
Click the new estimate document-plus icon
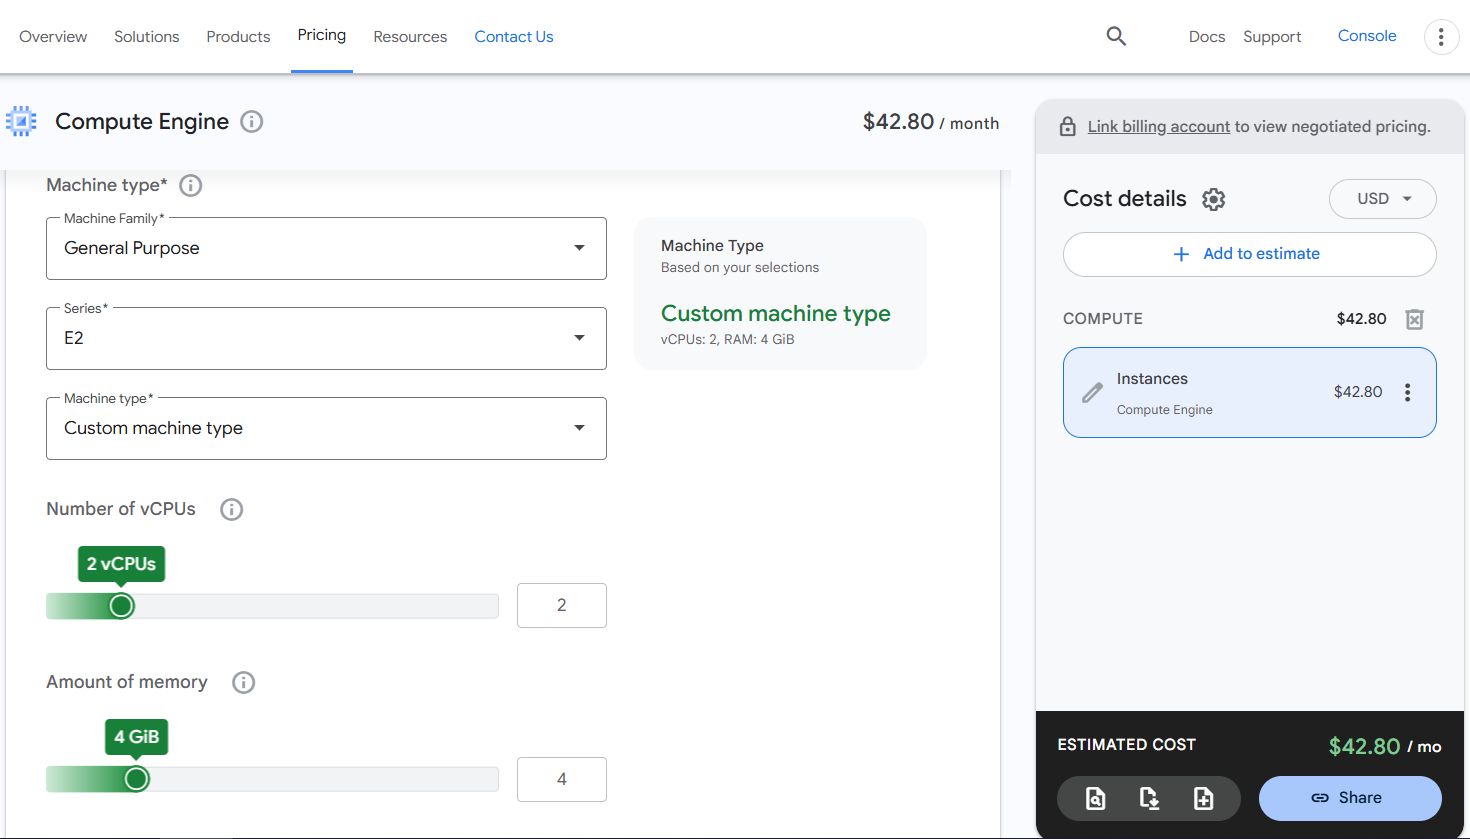pyautogui.click(x=1203, y=798)
